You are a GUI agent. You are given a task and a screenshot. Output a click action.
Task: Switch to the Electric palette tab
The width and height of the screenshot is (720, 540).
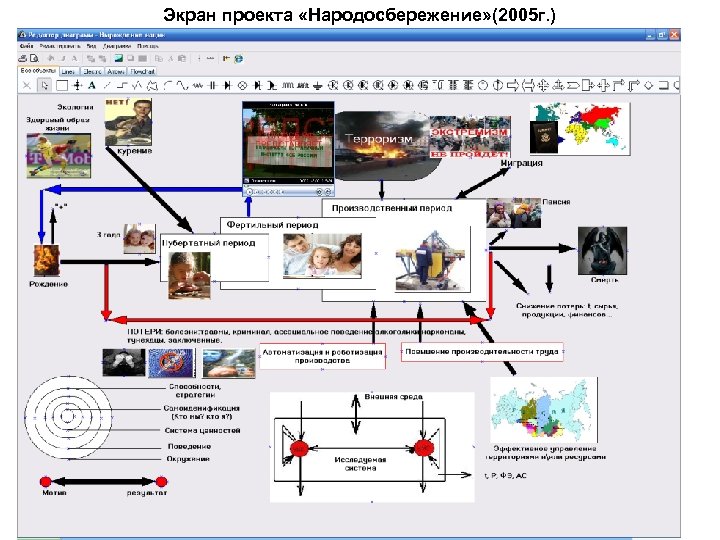pyautogui.click(x=92, y=72)
